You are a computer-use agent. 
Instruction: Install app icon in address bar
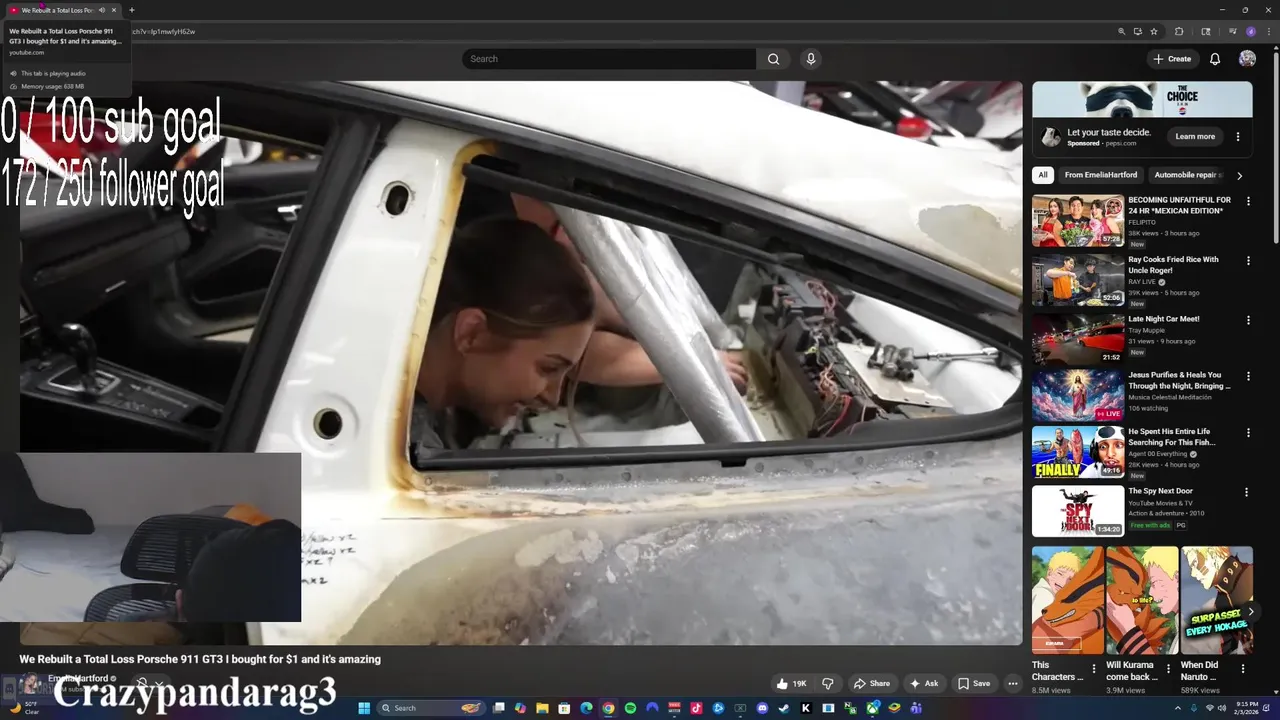point(1138,31)
